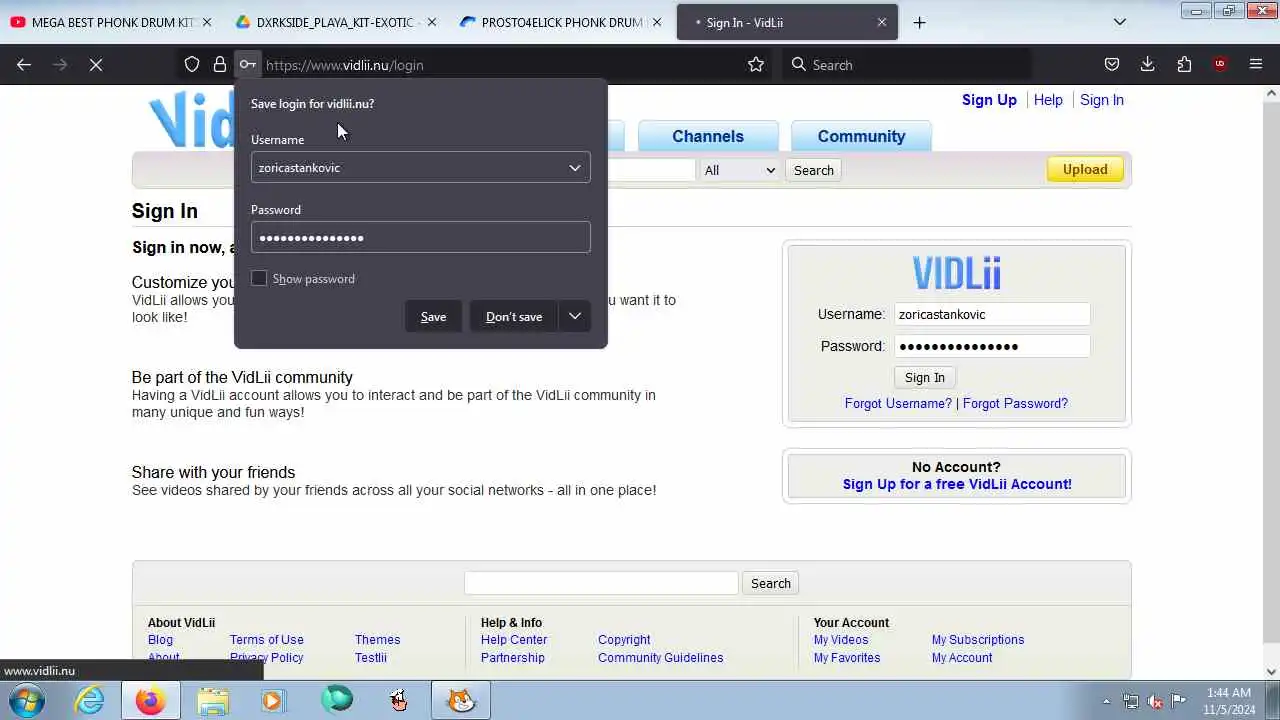The height and width of the screenshot is (720, 1280).
Task: Tick the Show password checkbox
Action: 259,278
